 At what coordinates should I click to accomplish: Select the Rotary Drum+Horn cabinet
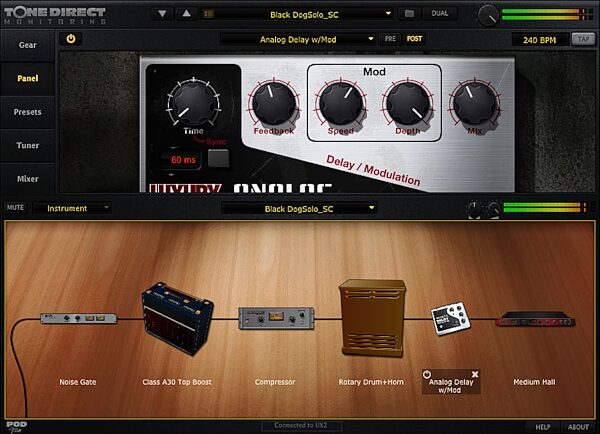[x=372, y=318]
